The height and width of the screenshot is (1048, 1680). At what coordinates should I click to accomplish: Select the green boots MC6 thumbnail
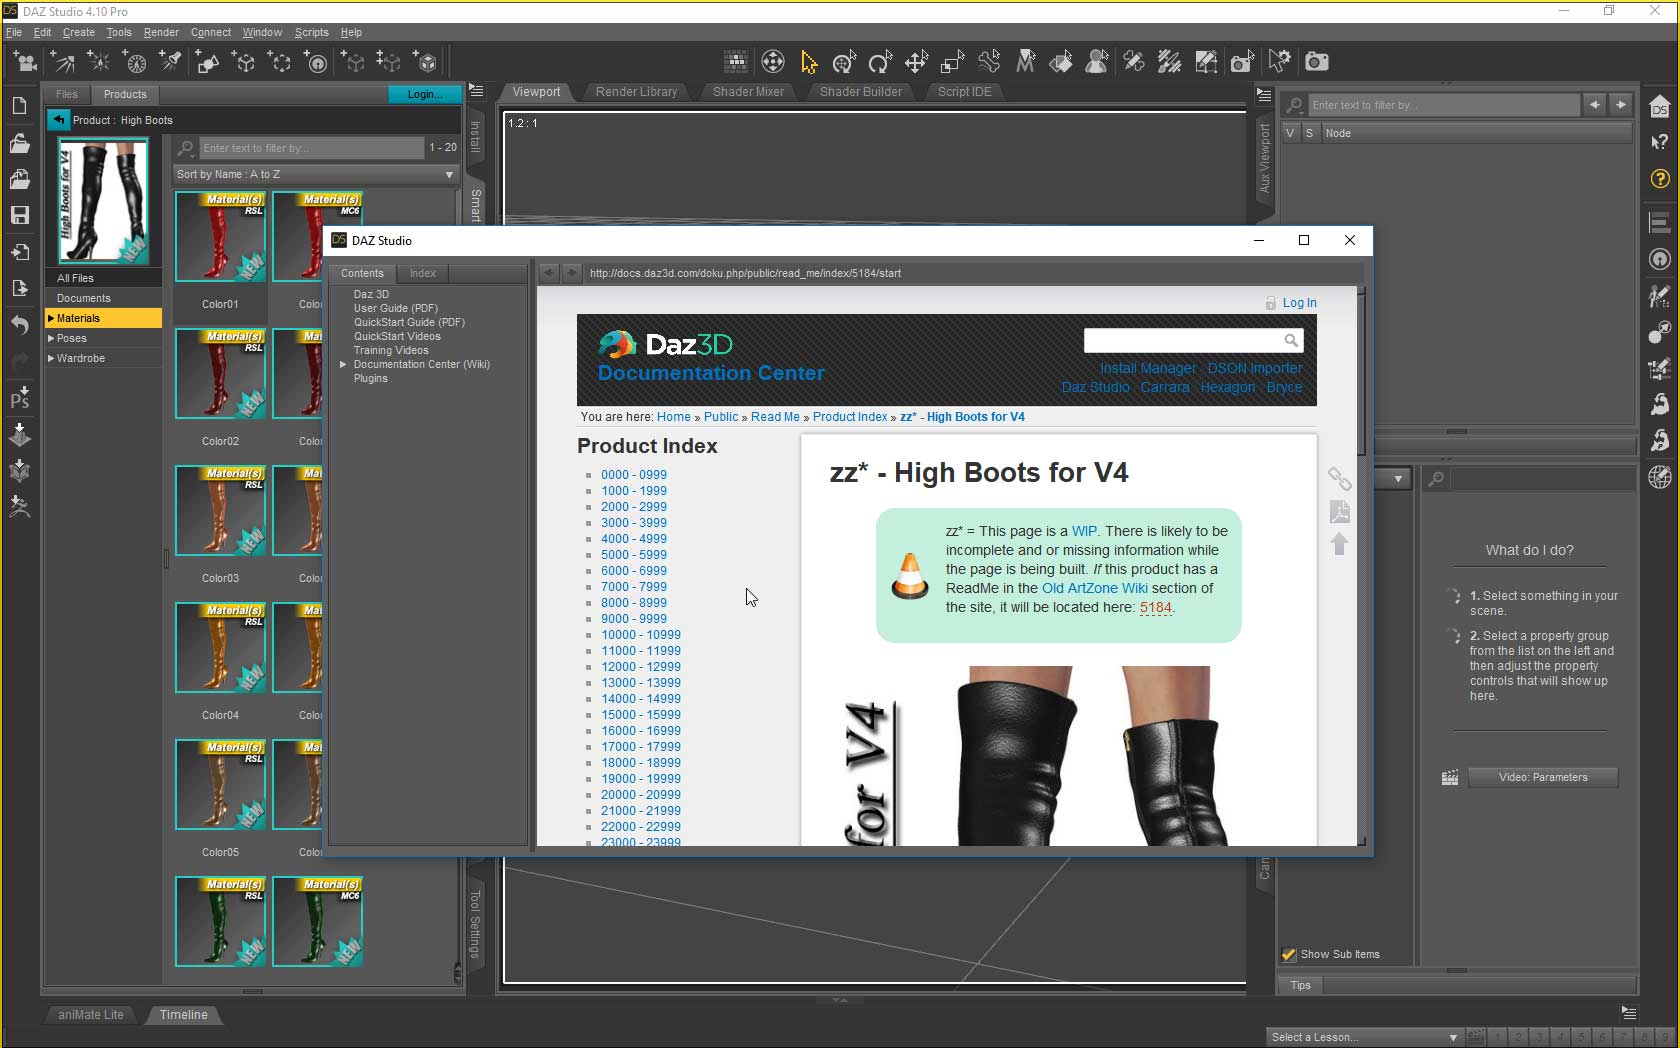coord(317,922)
